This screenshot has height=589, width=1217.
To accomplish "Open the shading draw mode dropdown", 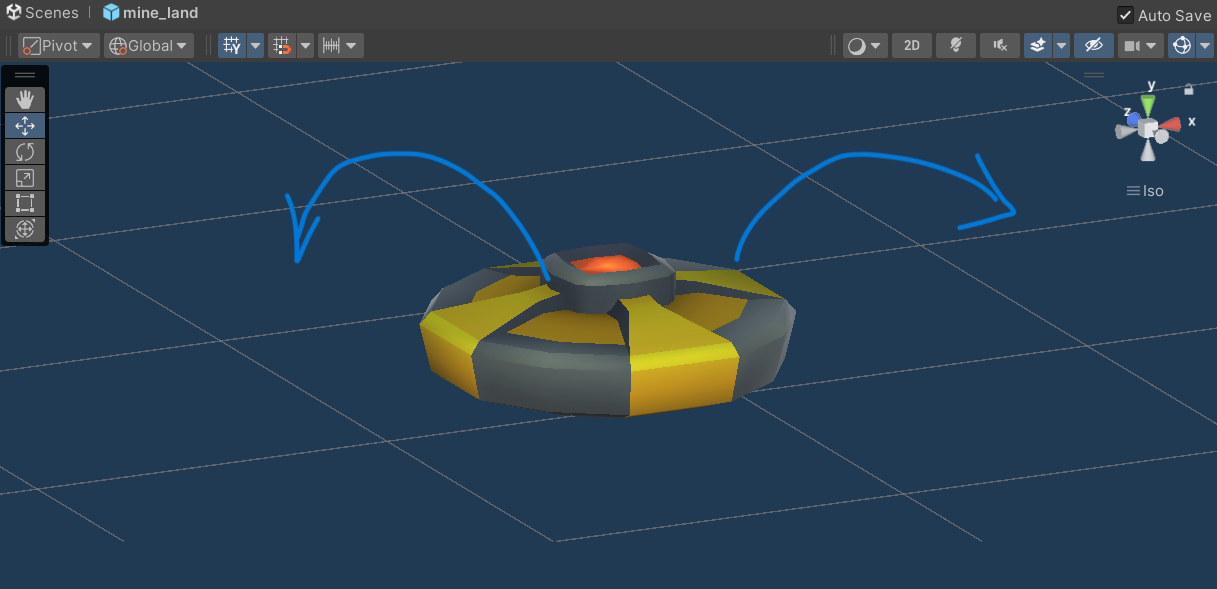I will tap(865, 45).
